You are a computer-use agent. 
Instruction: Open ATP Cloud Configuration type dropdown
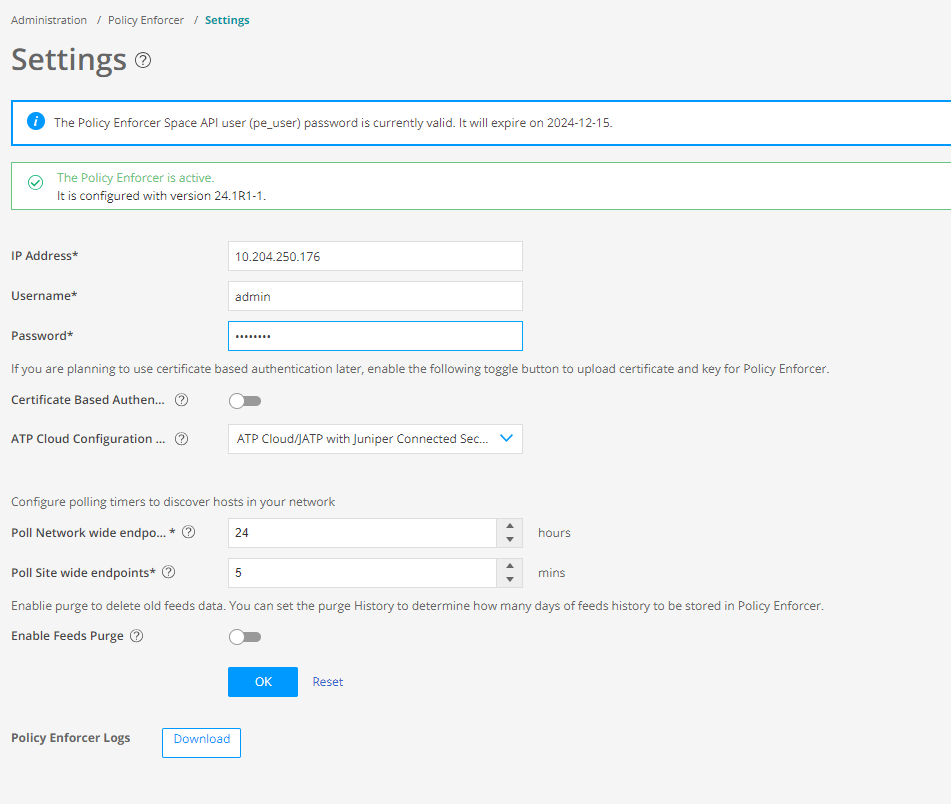tap(375, 439)
